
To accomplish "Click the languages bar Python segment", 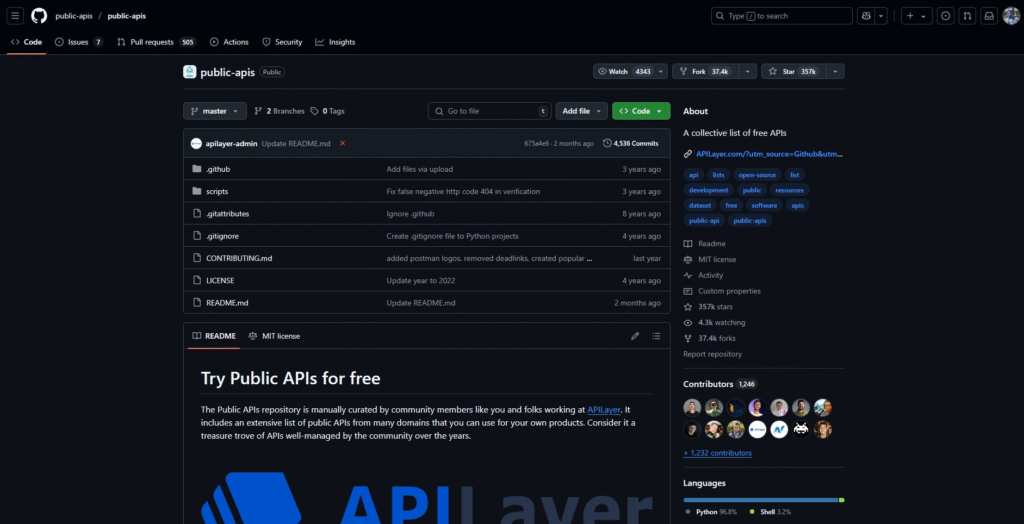I will pyautogui.click(x=761, y=500).
